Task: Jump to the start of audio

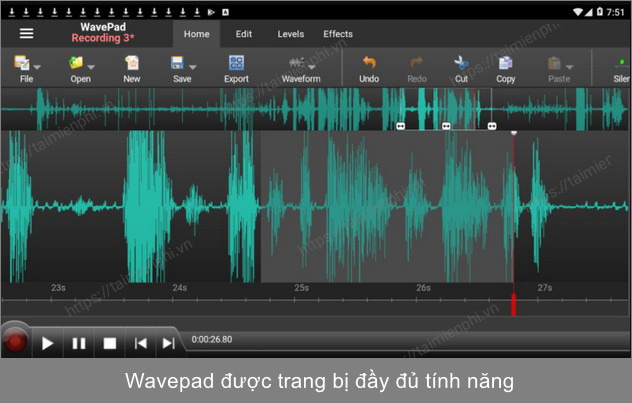Action: coord(141,343)
